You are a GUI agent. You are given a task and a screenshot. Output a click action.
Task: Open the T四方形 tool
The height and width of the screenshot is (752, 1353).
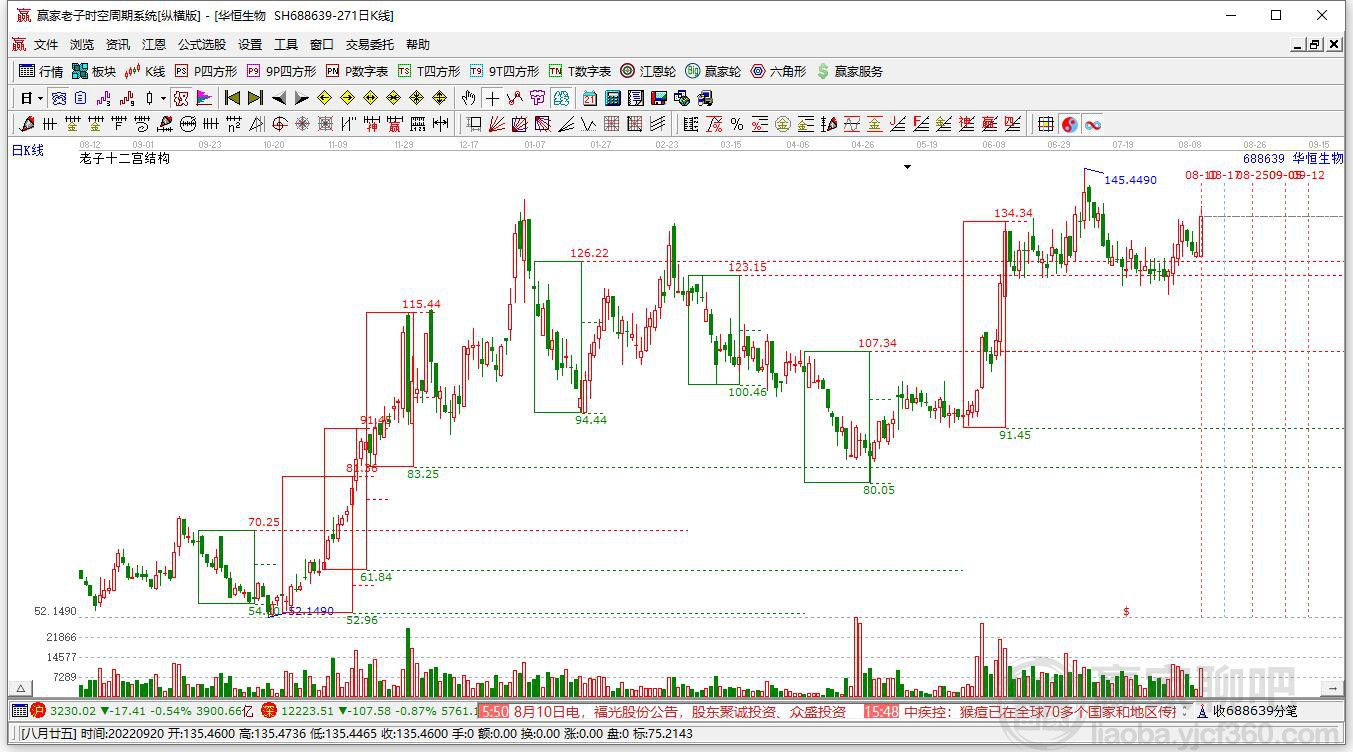coord(429,71)
